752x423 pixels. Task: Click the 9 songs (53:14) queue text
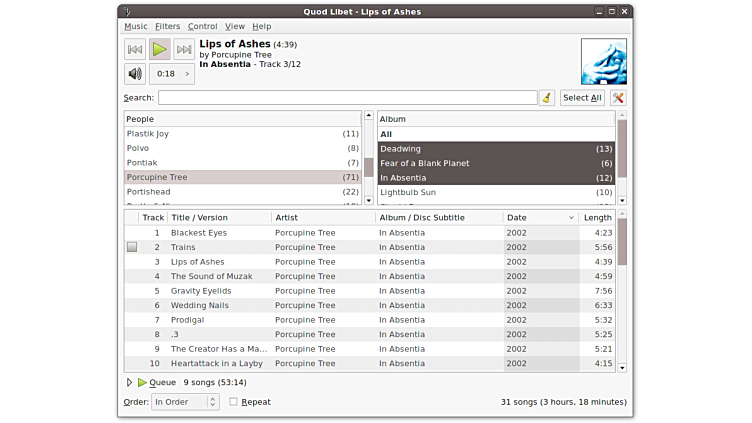coord(215,382)
